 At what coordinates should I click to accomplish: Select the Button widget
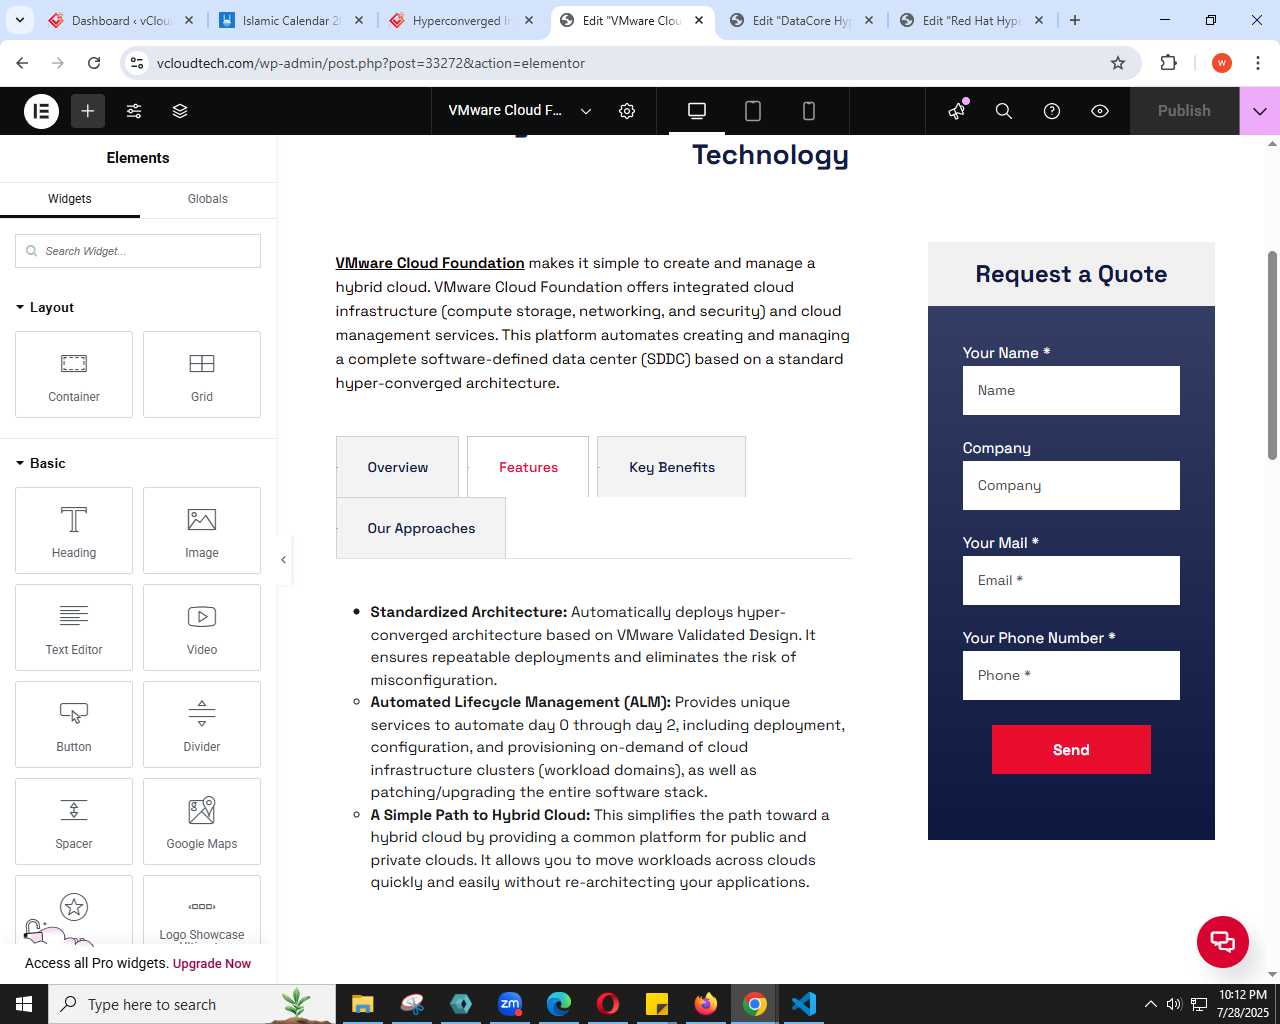(74, 725)
